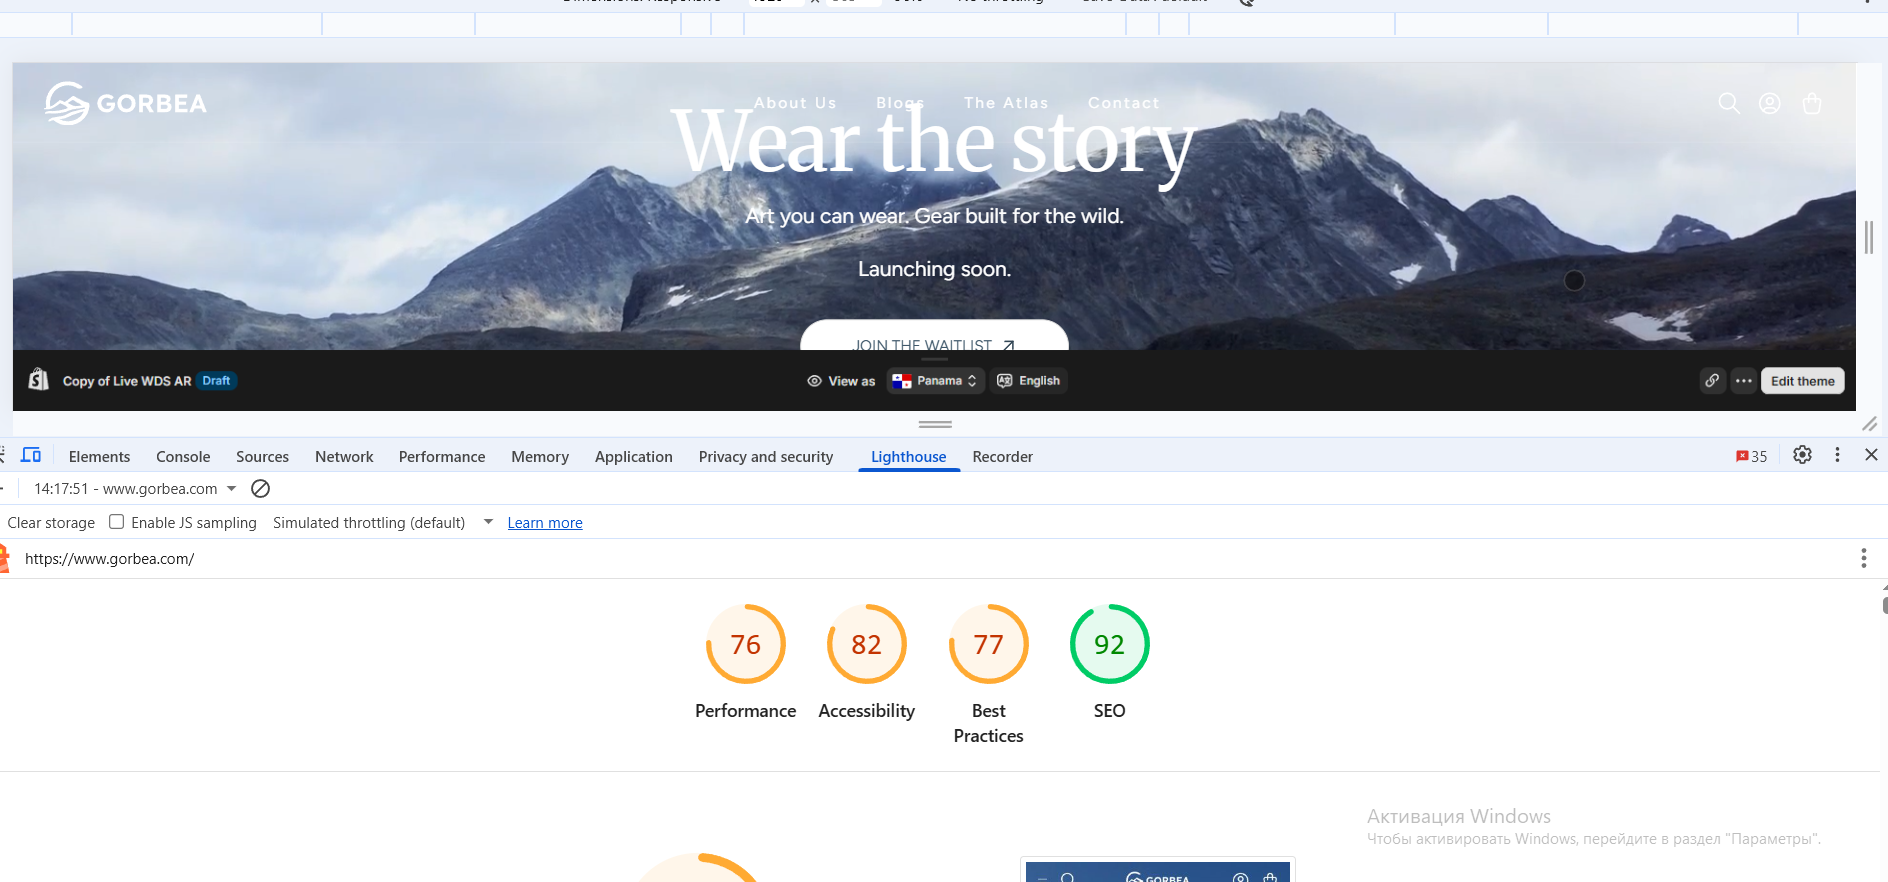The width and height of the screenshot is (1888, 882).
Task: Close the DevTools panel
Action: [x=1871, y=455]
